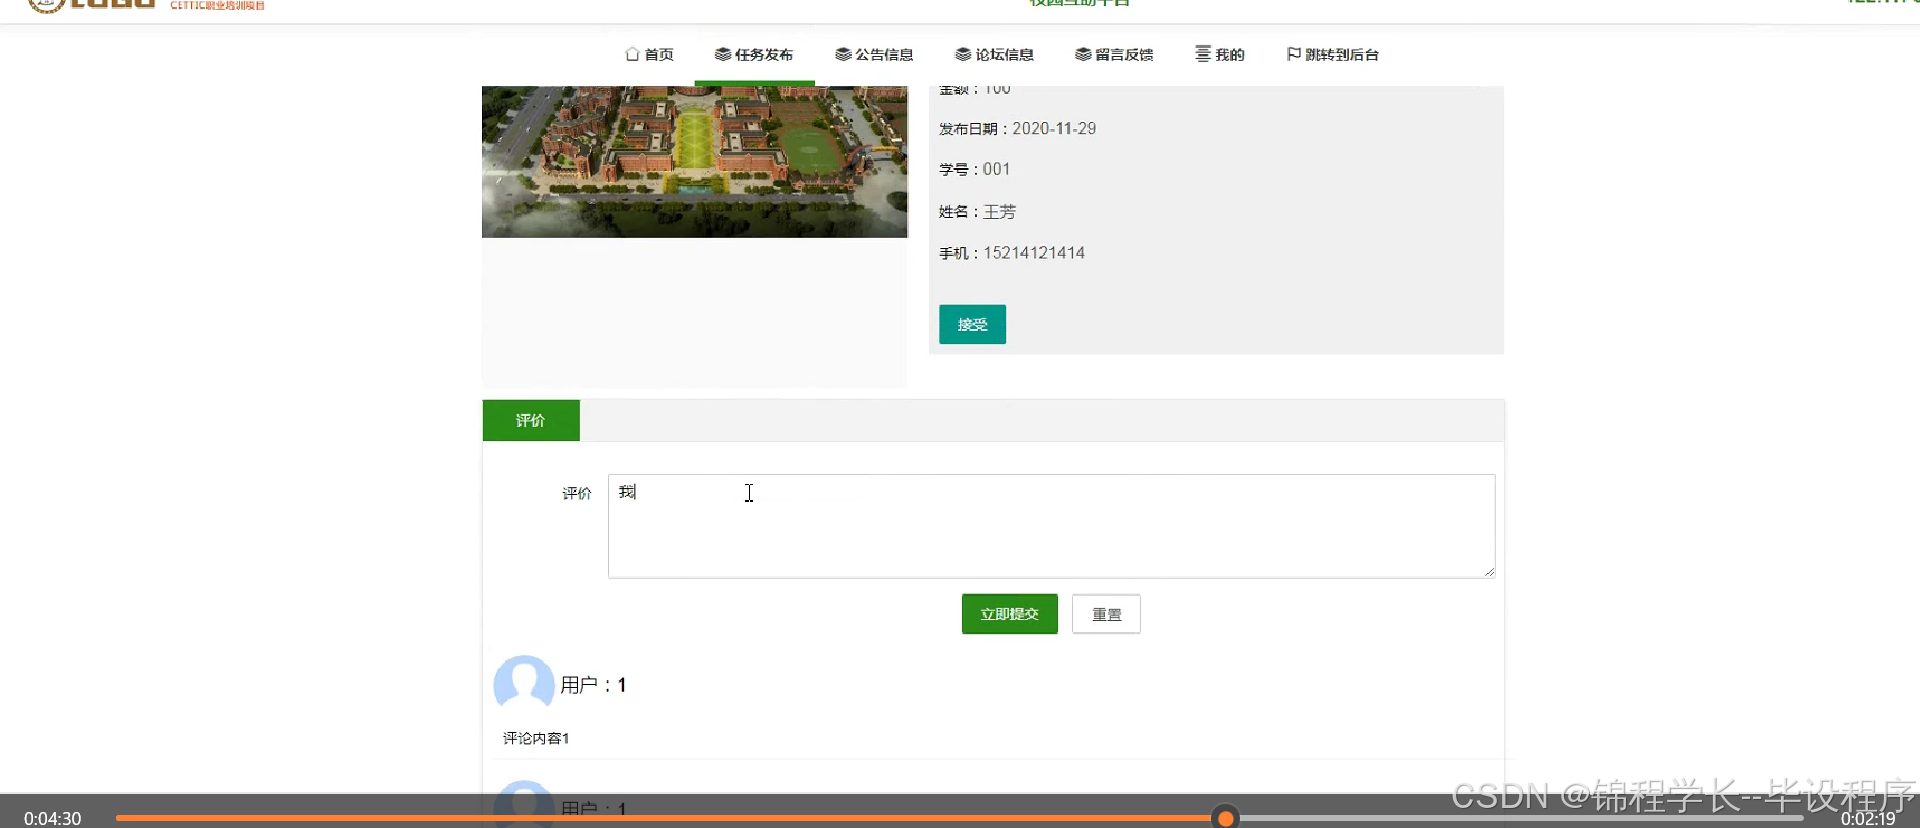Go to 公告信息 in navigation
Image resolution: width=1920 pixels, height=828 pixels.
tap(874, 54)
